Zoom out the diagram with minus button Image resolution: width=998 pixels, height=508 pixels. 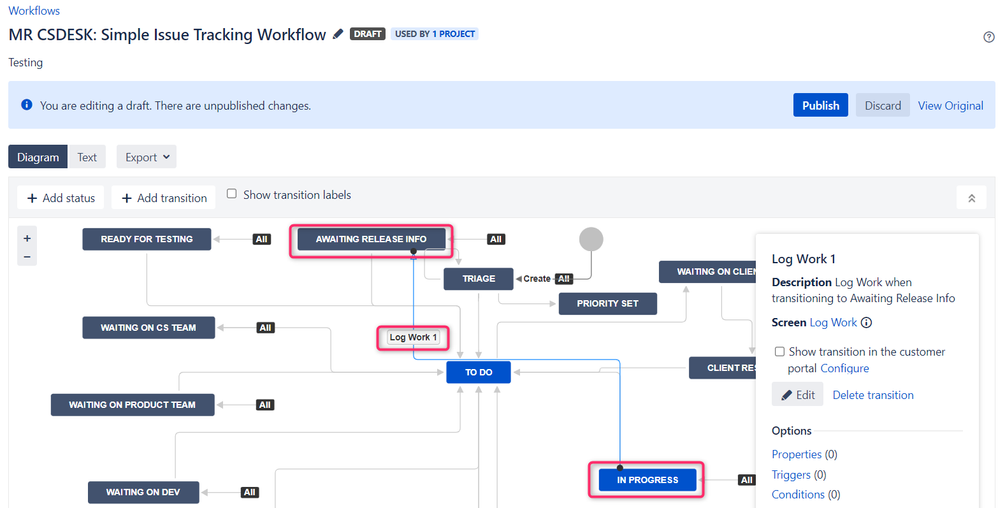pos(27,257)
